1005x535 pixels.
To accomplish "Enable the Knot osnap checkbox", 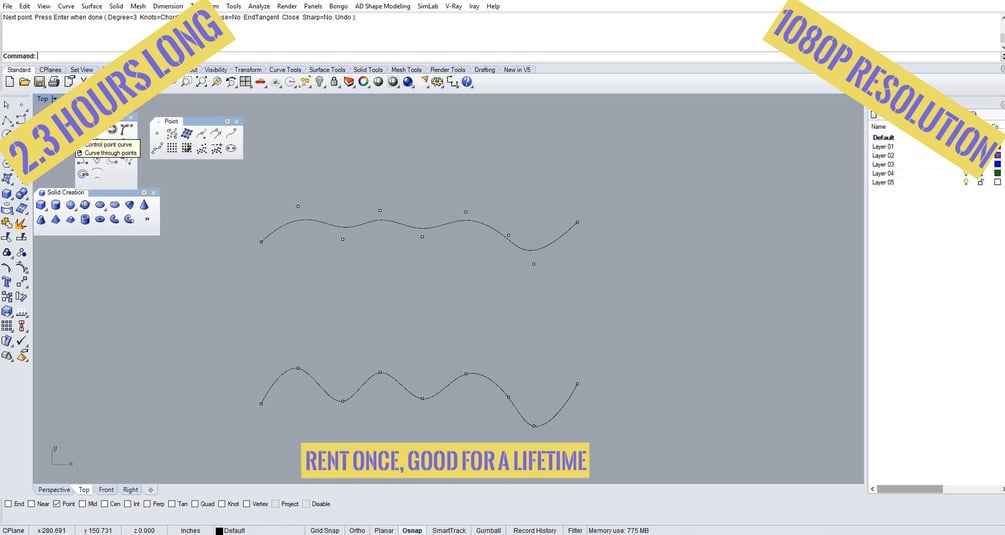I will [222, 504].
